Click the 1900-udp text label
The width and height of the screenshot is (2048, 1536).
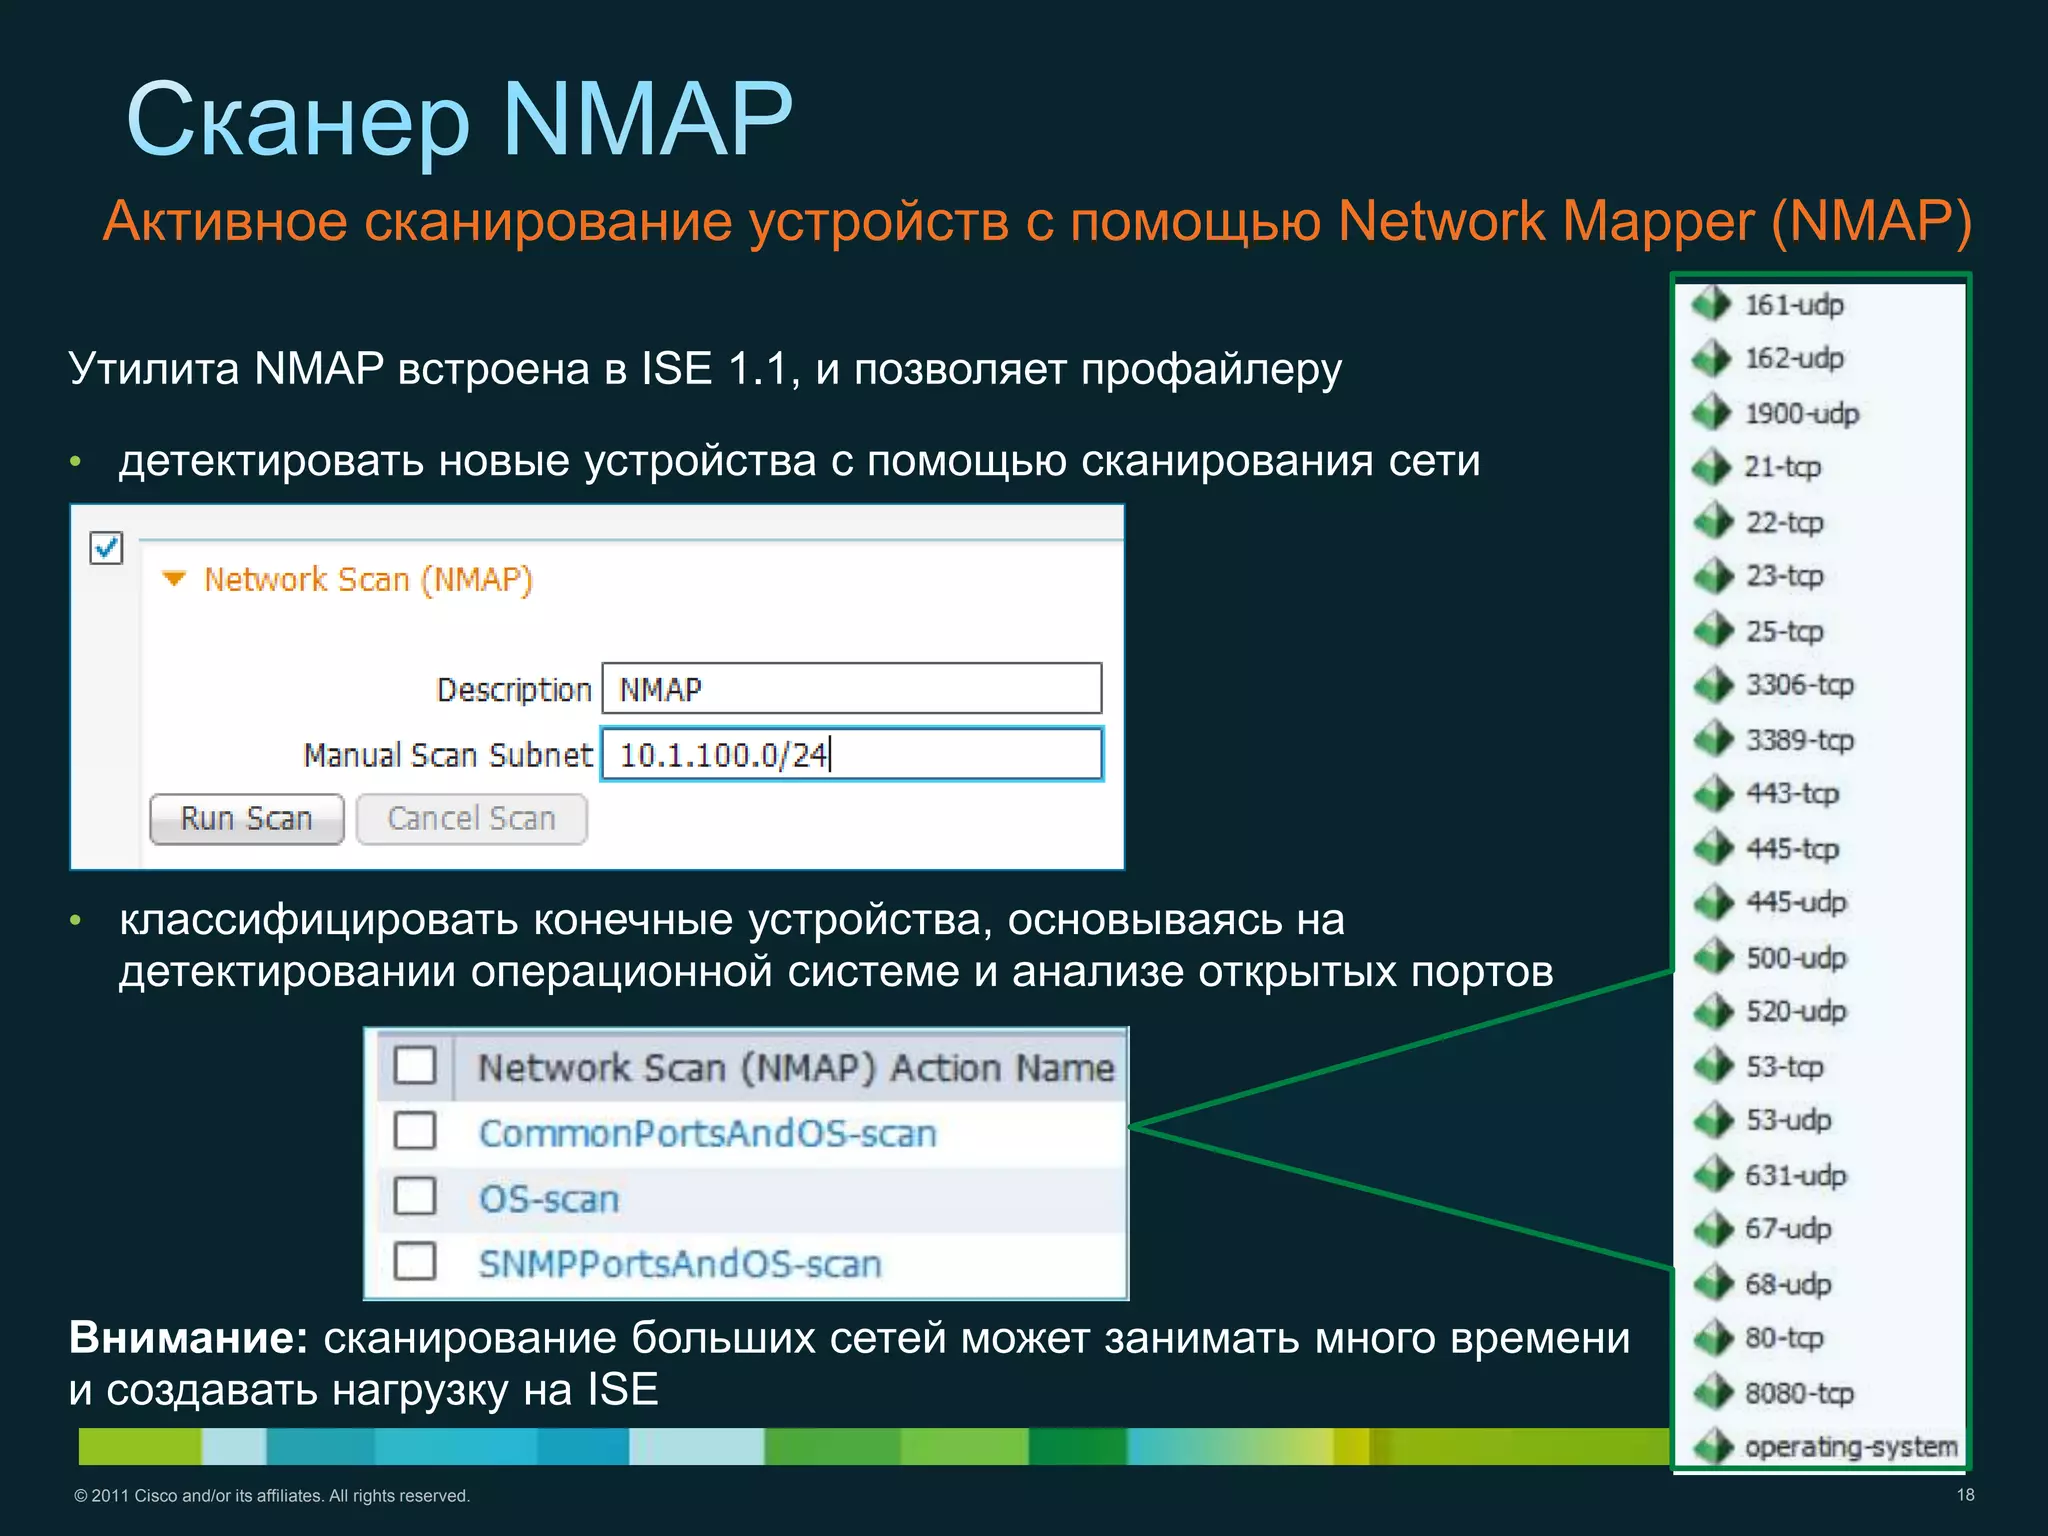click(1802, 414)
